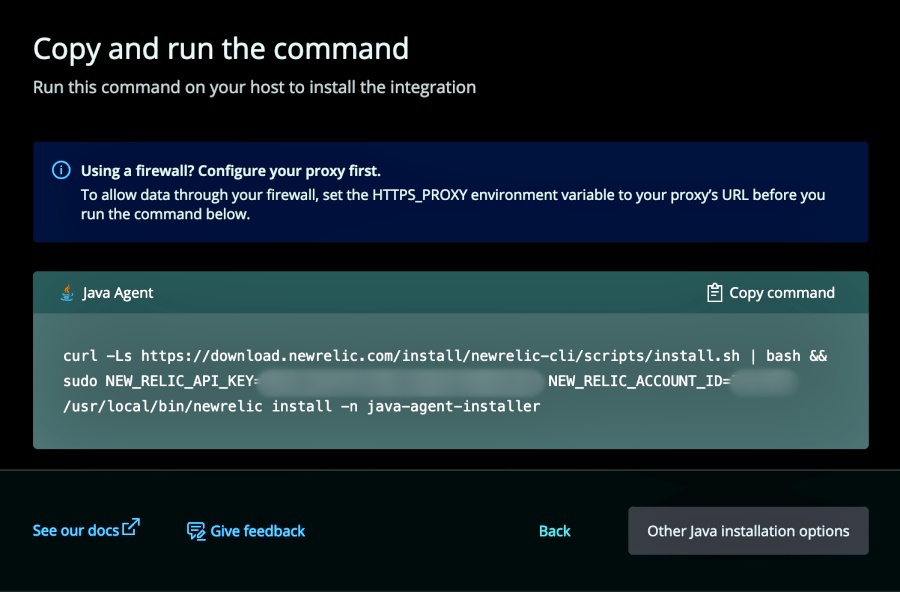Choose Other Java installation options
Viewport: 900px width, 592px height.
(x=748, y=531)
